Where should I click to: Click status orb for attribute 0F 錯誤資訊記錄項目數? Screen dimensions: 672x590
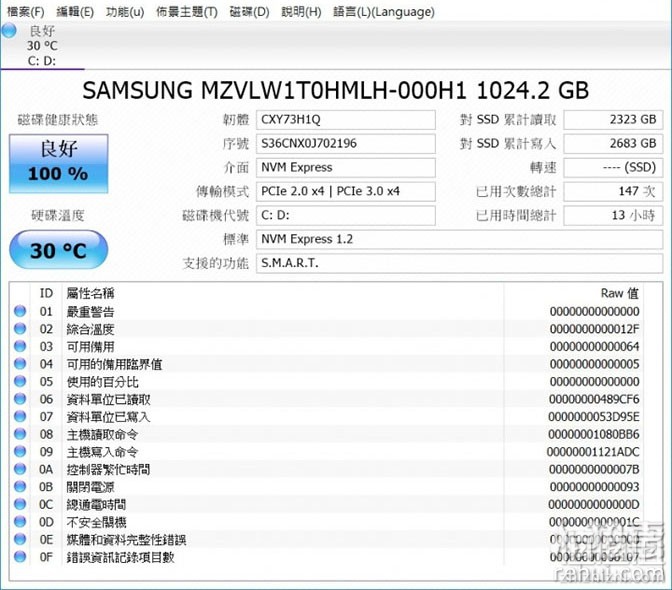pos(20,557)
